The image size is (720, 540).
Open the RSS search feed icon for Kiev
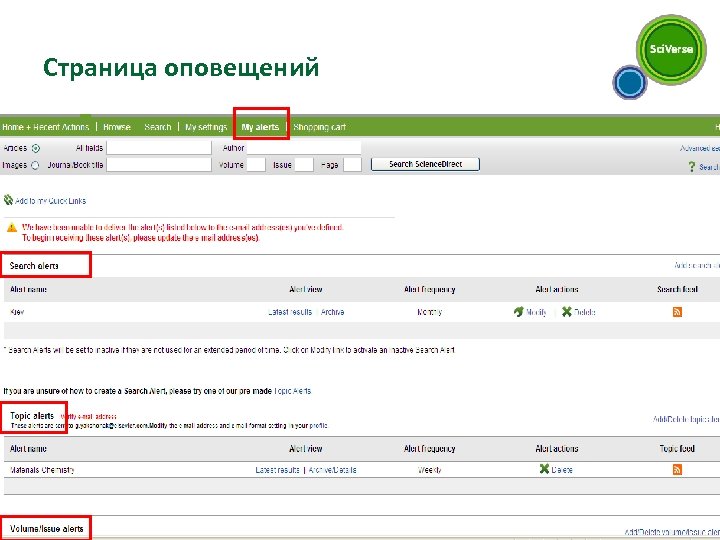click(x=677, y=312)
